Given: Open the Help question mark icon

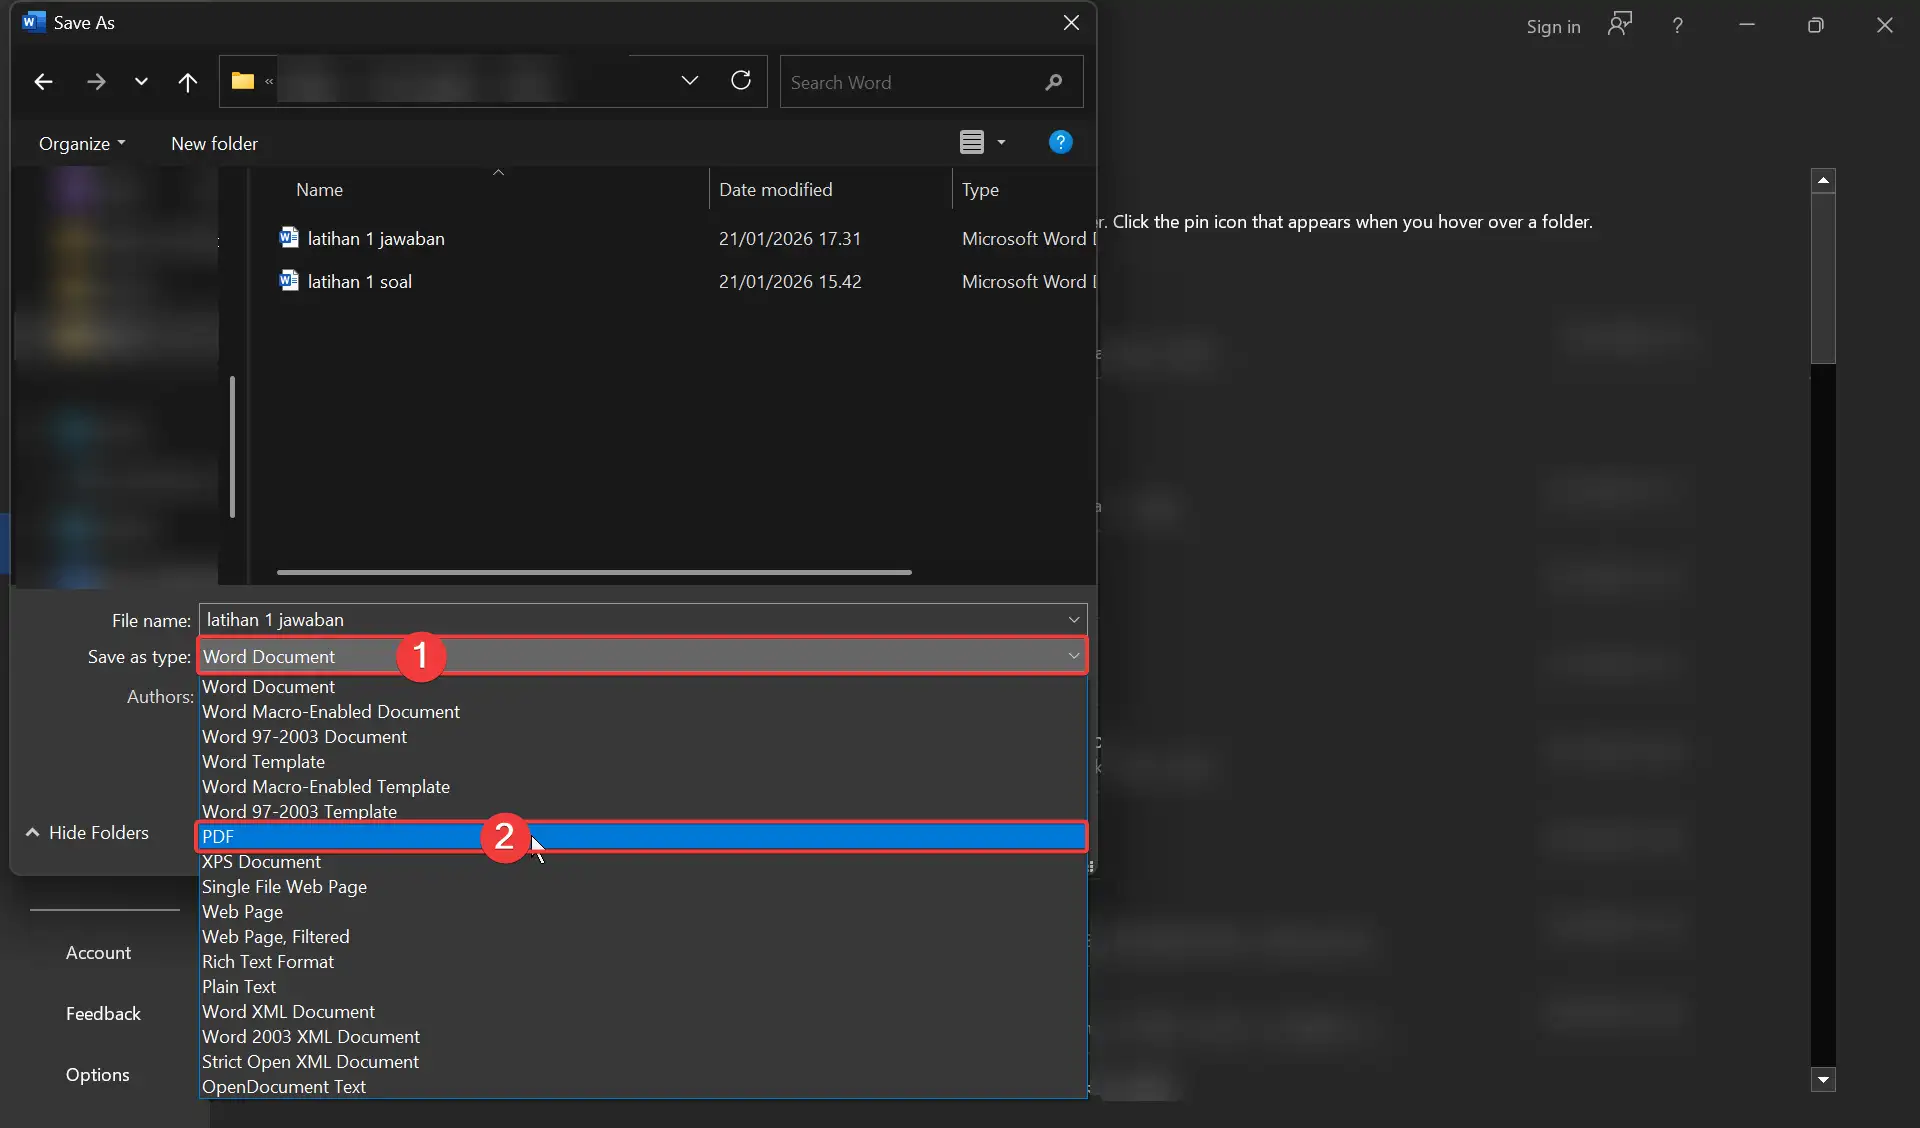Looking at the screenshot, I should pos(1061,142).
